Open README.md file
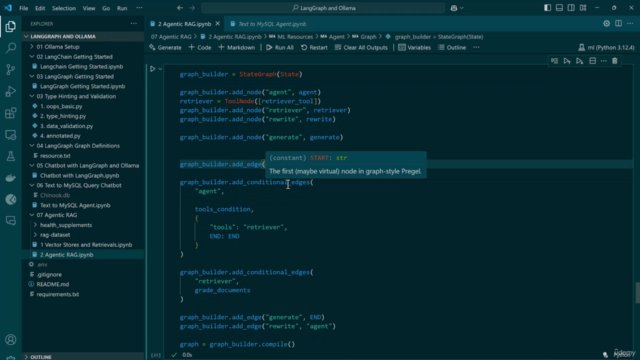640x360 pixels. (x=53, y=284)
